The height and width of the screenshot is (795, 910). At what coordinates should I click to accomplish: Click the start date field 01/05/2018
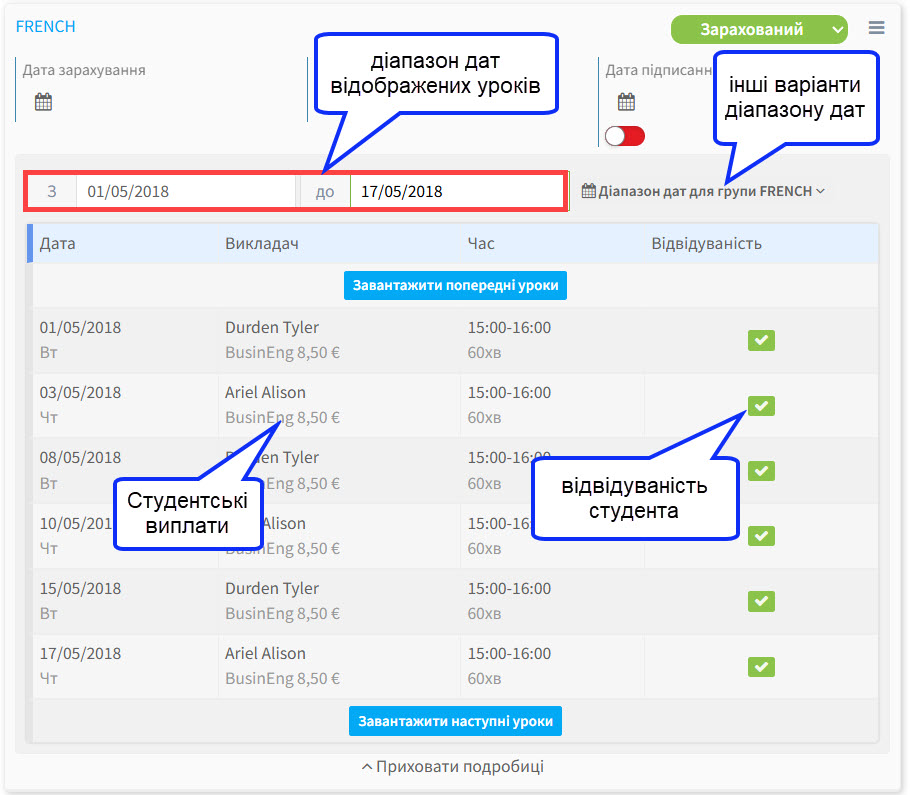(x=186, y=191)
